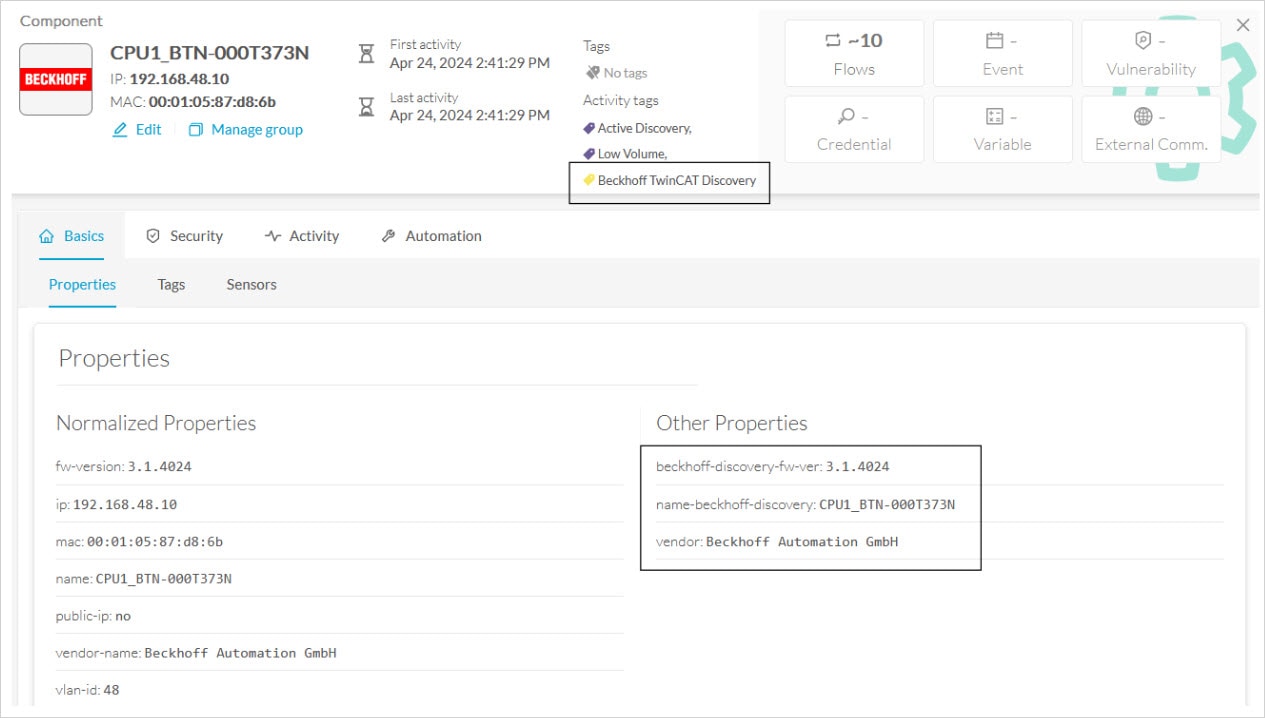The image size is (1265, 718).
Task: Select fw-version value 3.1.4024
Action: click(158, 467)
